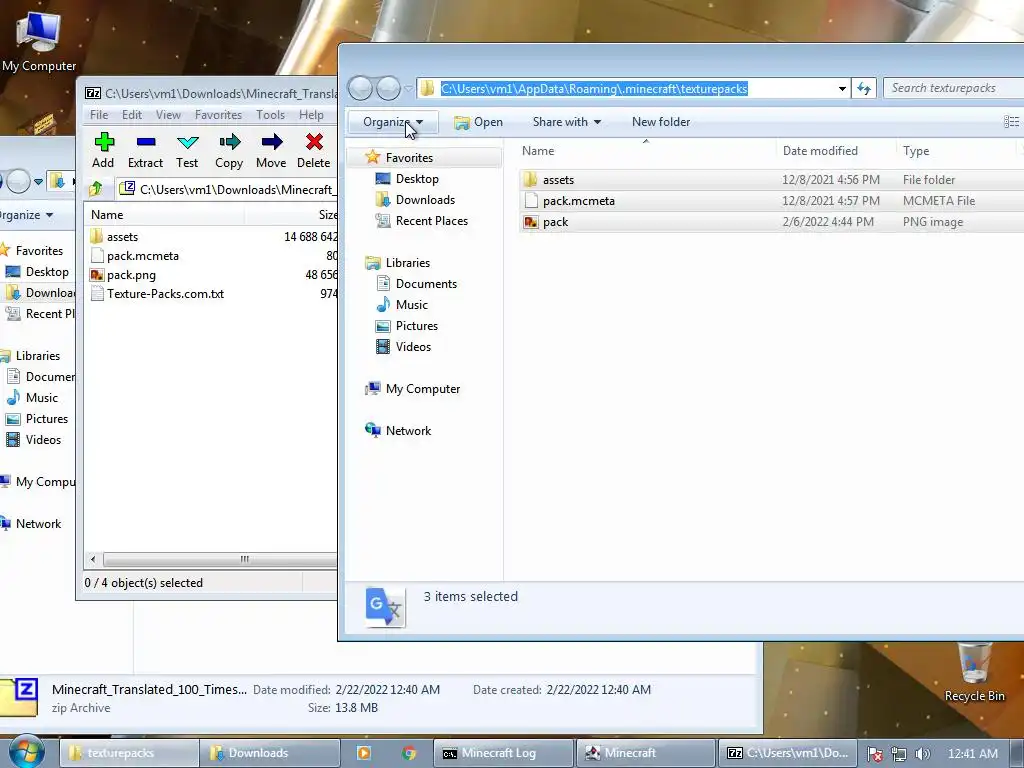The width and height of the screenshot is (1024, 768).
Task: Sort by the Name column header in texturepacks
Action: click(x=645, y=151)
